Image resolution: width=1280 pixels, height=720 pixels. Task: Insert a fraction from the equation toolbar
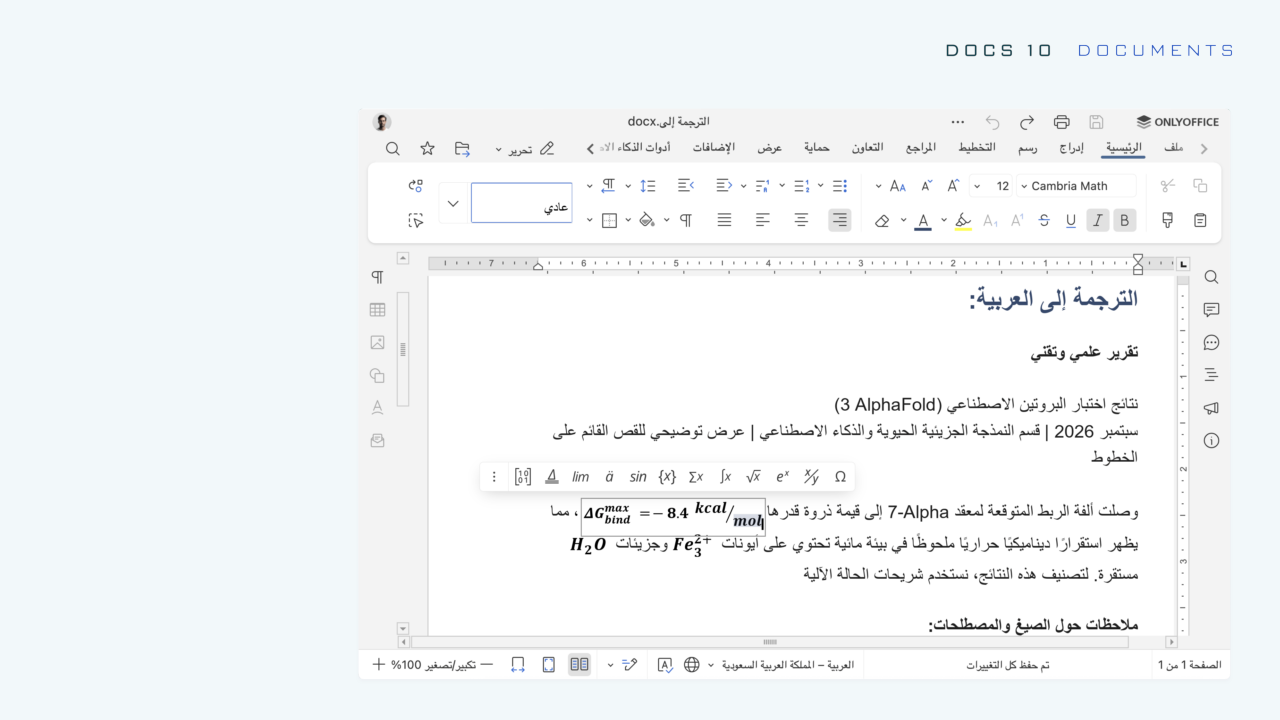pyautogui.click(x=811, y=477)
